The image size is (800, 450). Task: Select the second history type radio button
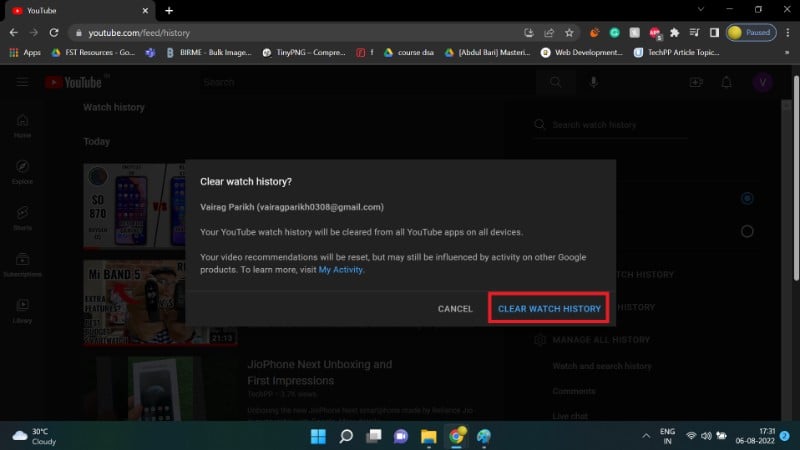pos(747,231)
